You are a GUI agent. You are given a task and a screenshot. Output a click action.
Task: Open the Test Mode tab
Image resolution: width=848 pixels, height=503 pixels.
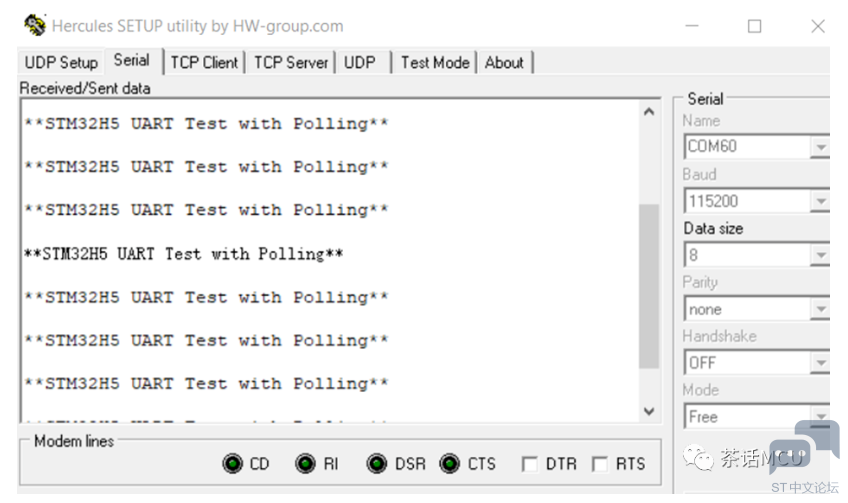[435, 63]
